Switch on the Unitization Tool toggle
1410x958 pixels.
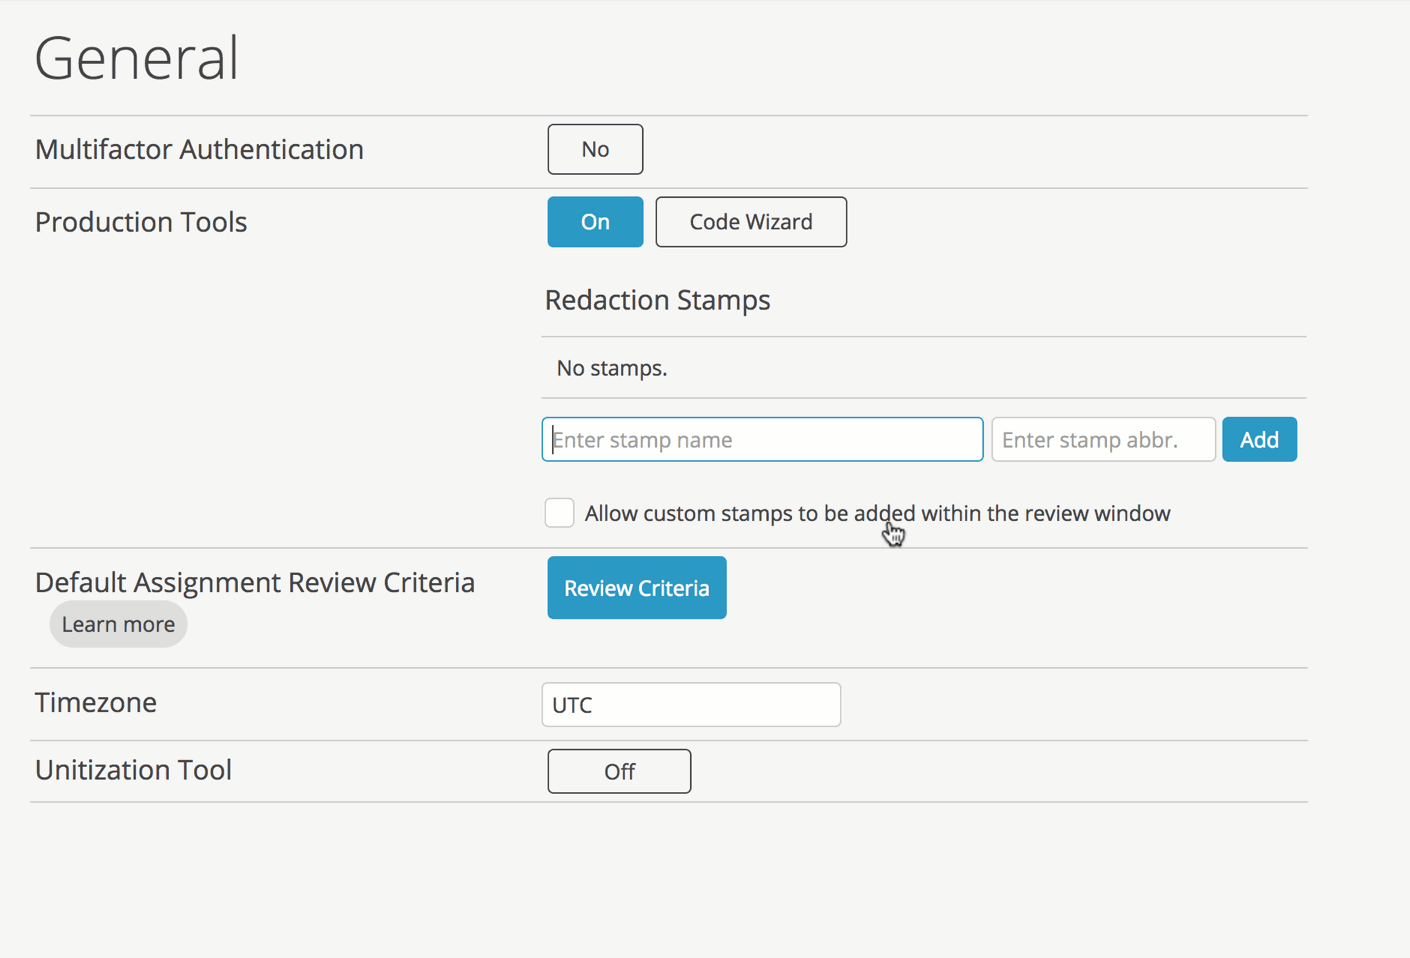(x=619, y=771)
